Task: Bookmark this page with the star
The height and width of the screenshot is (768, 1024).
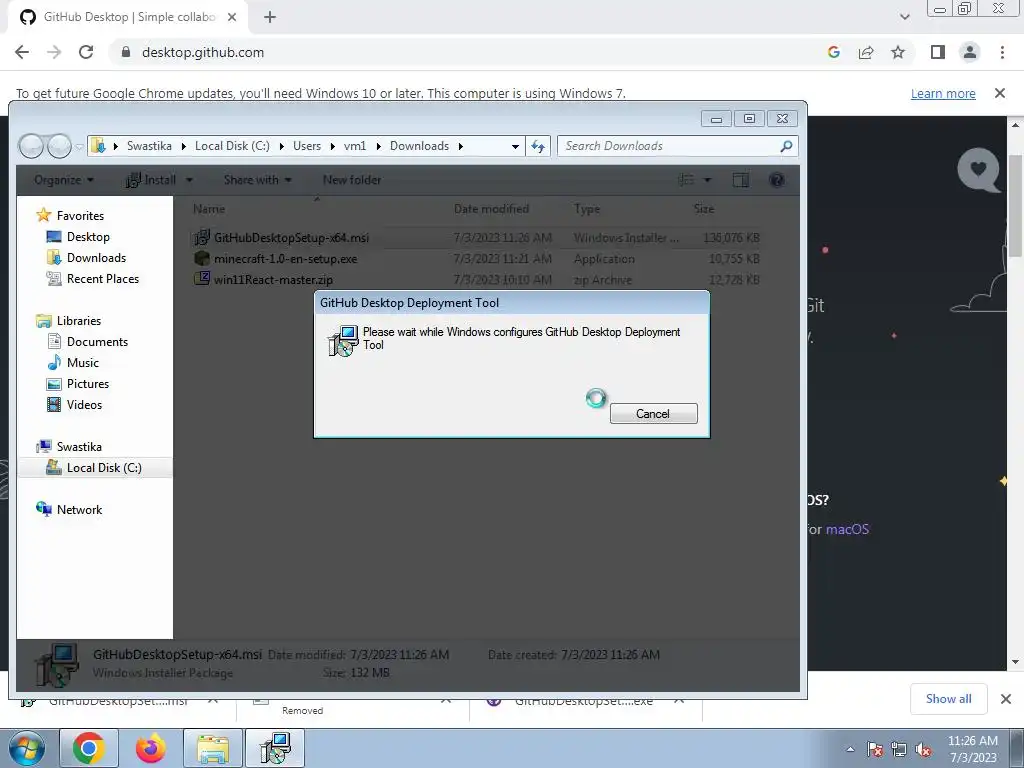Action: 898,52
